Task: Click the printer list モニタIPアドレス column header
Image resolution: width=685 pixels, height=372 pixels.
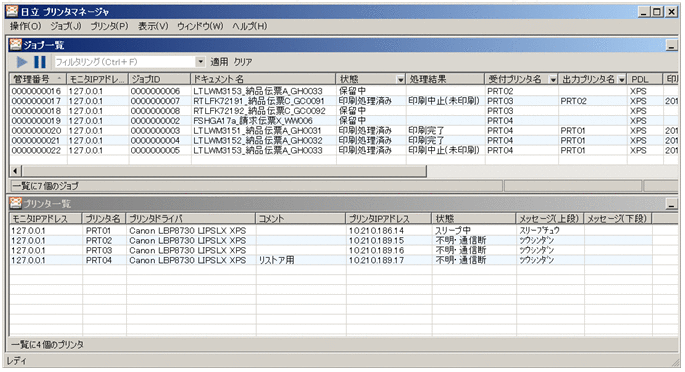Action: coord(45,218)
